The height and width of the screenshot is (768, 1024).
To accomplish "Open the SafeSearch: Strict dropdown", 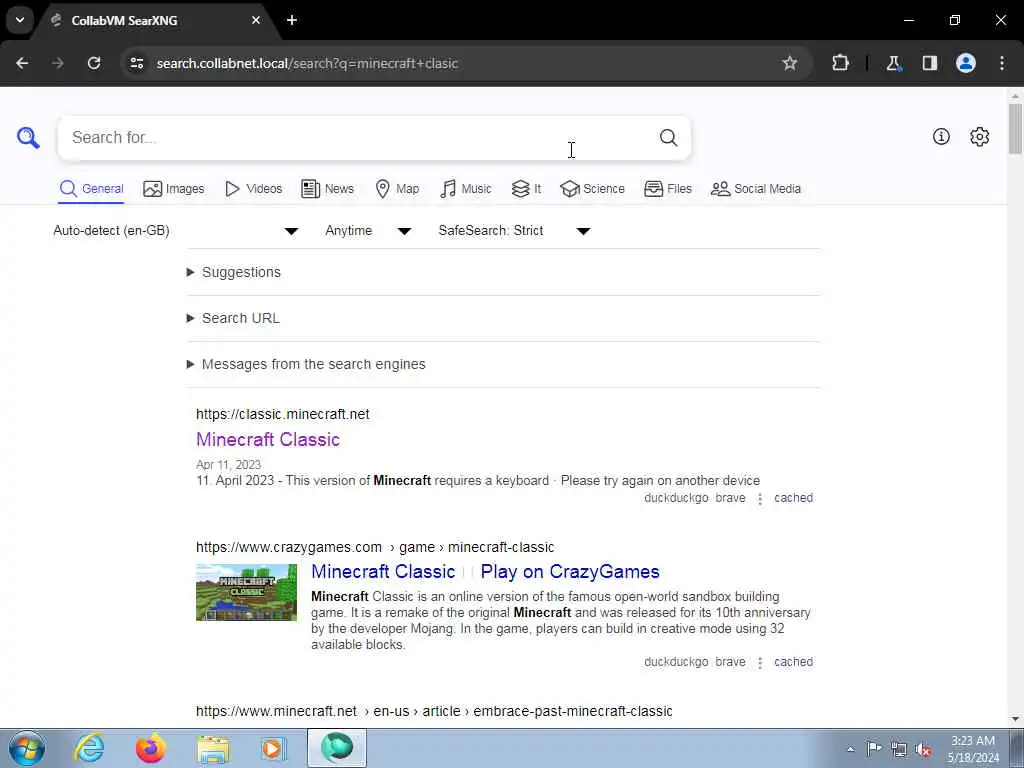I will pos(514,231).
